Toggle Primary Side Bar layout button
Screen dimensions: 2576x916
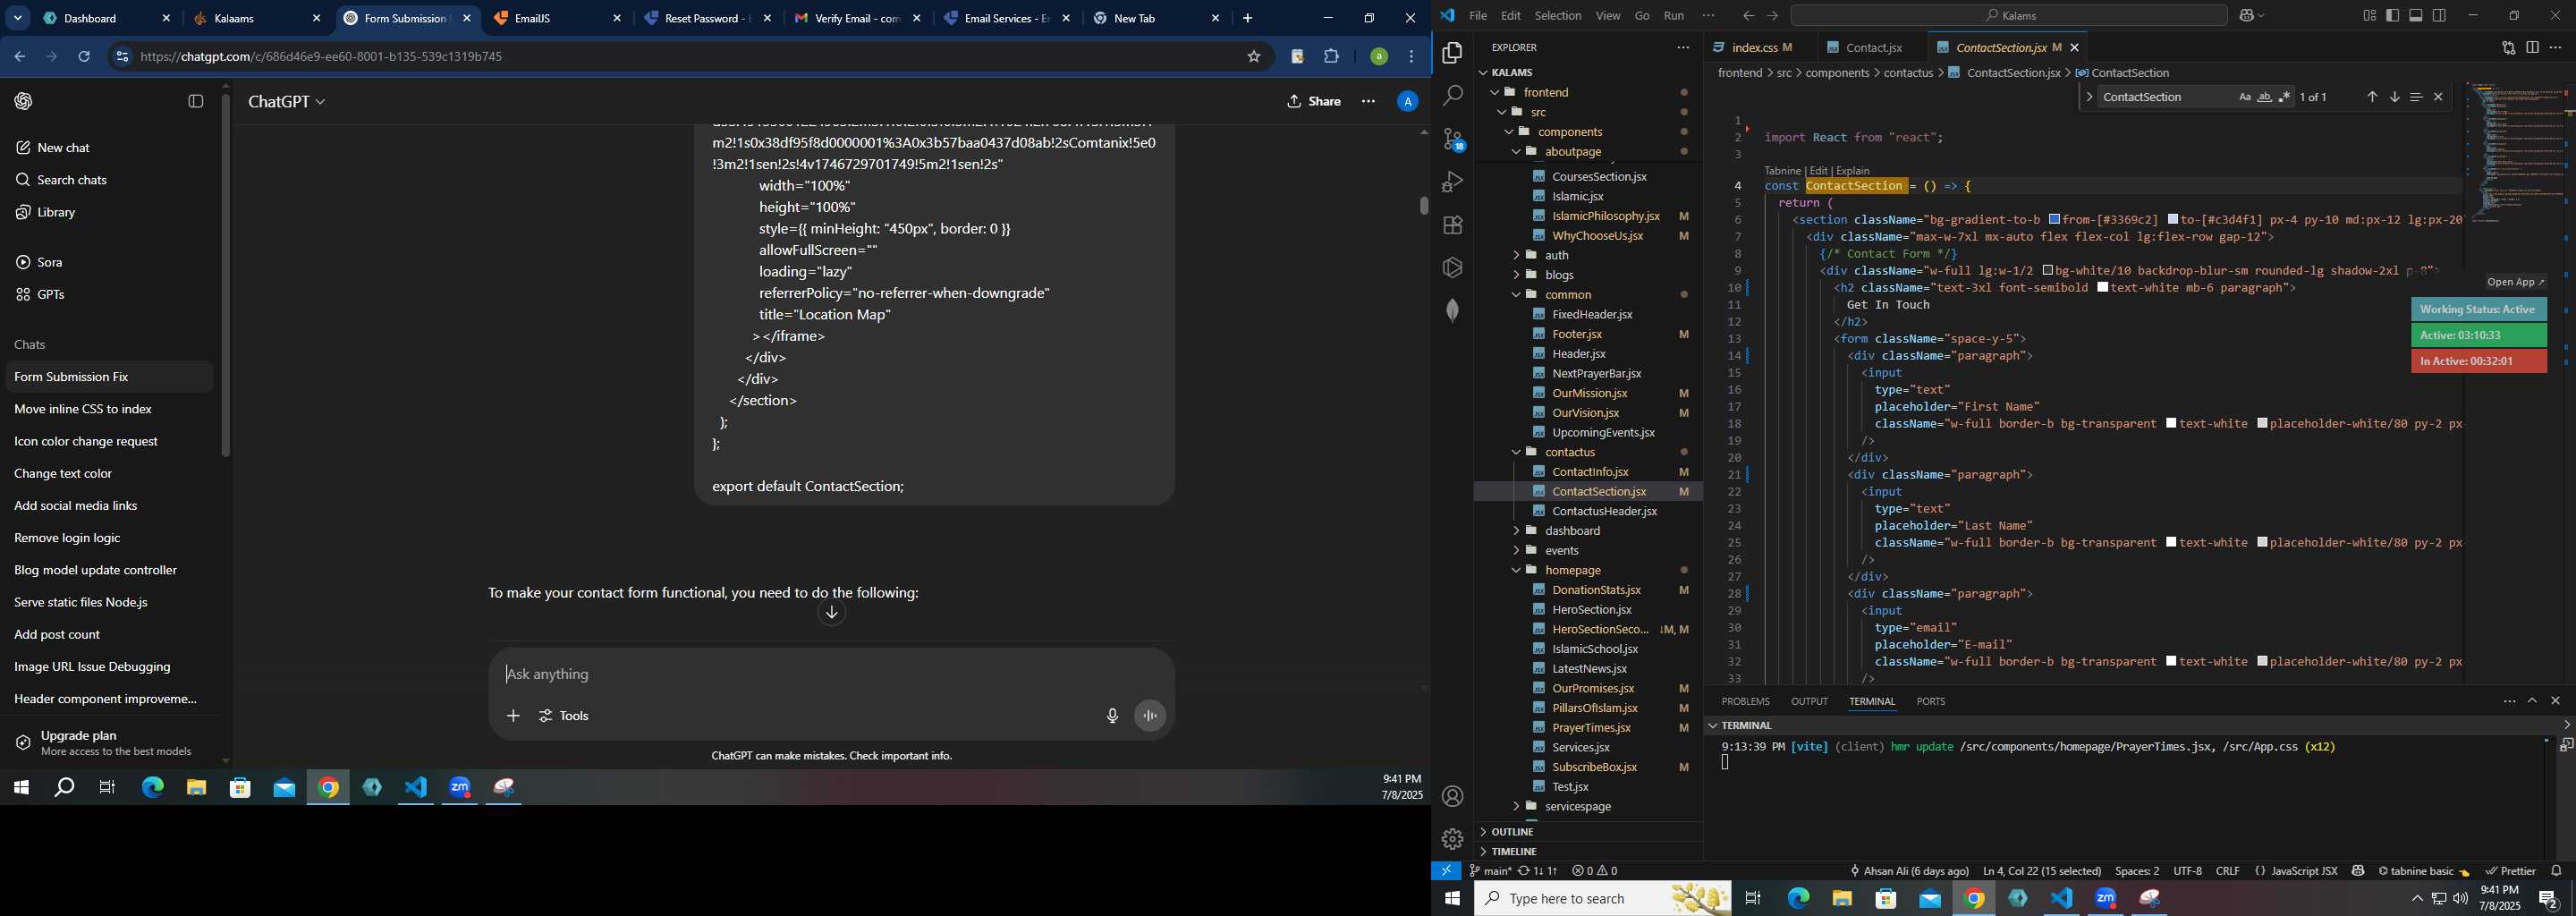(x=2392, y=16)
